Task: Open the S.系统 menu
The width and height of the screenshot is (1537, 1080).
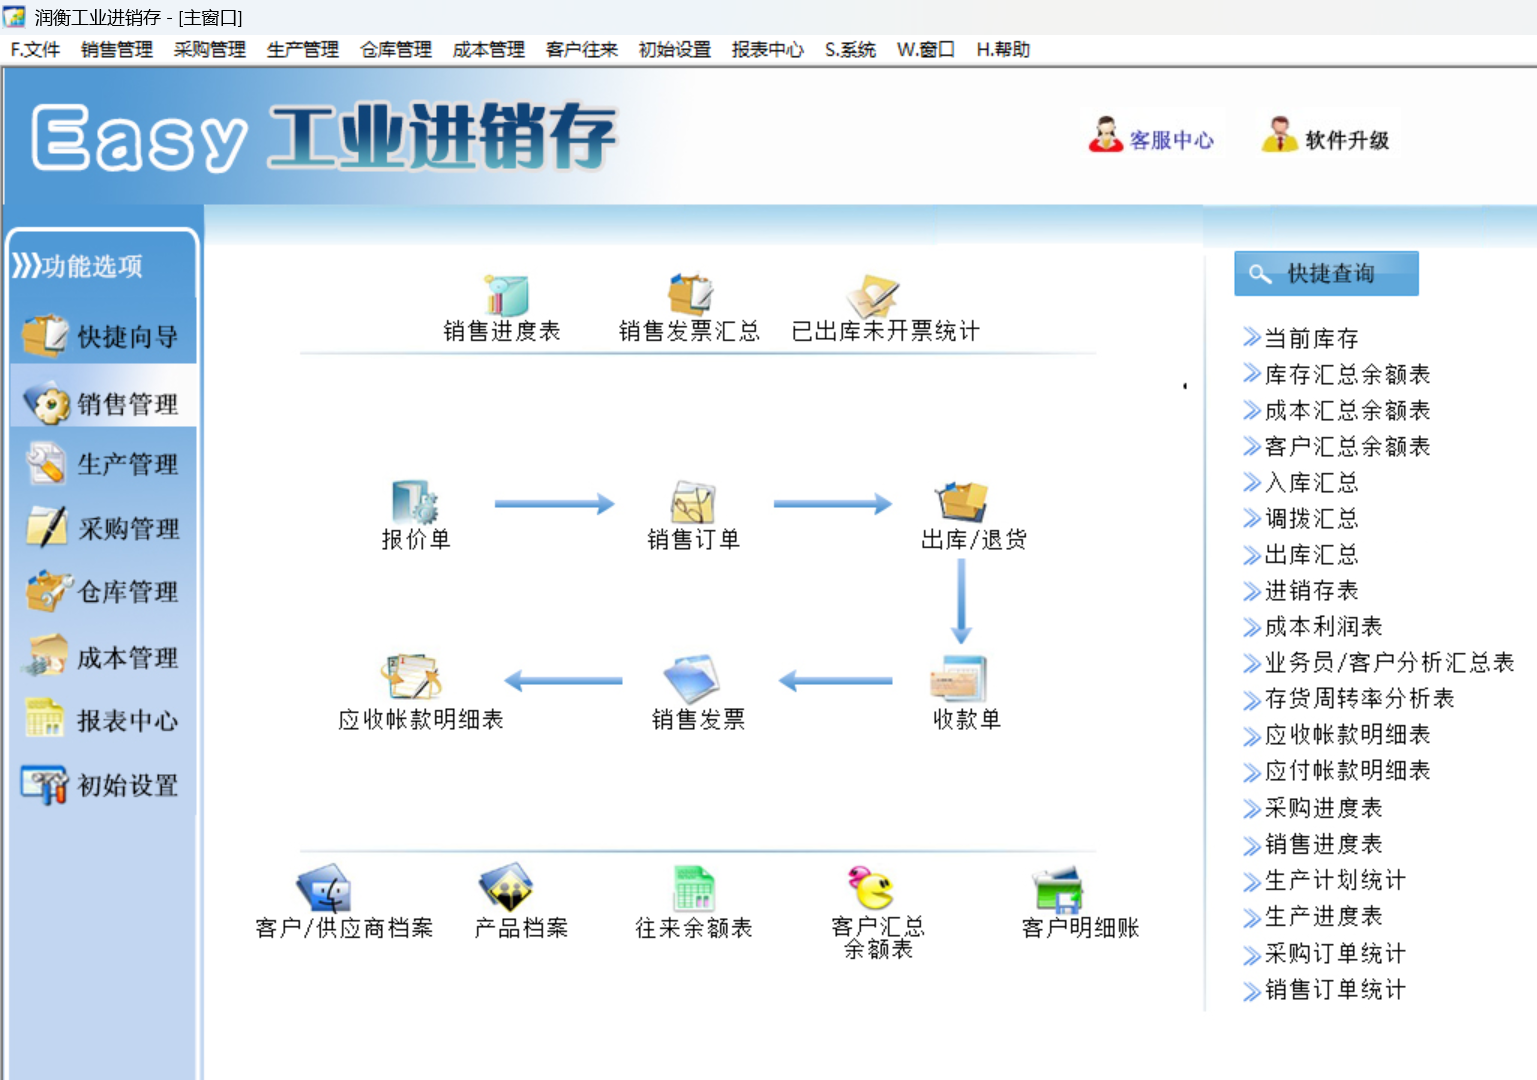Action: tap(850, 50)
